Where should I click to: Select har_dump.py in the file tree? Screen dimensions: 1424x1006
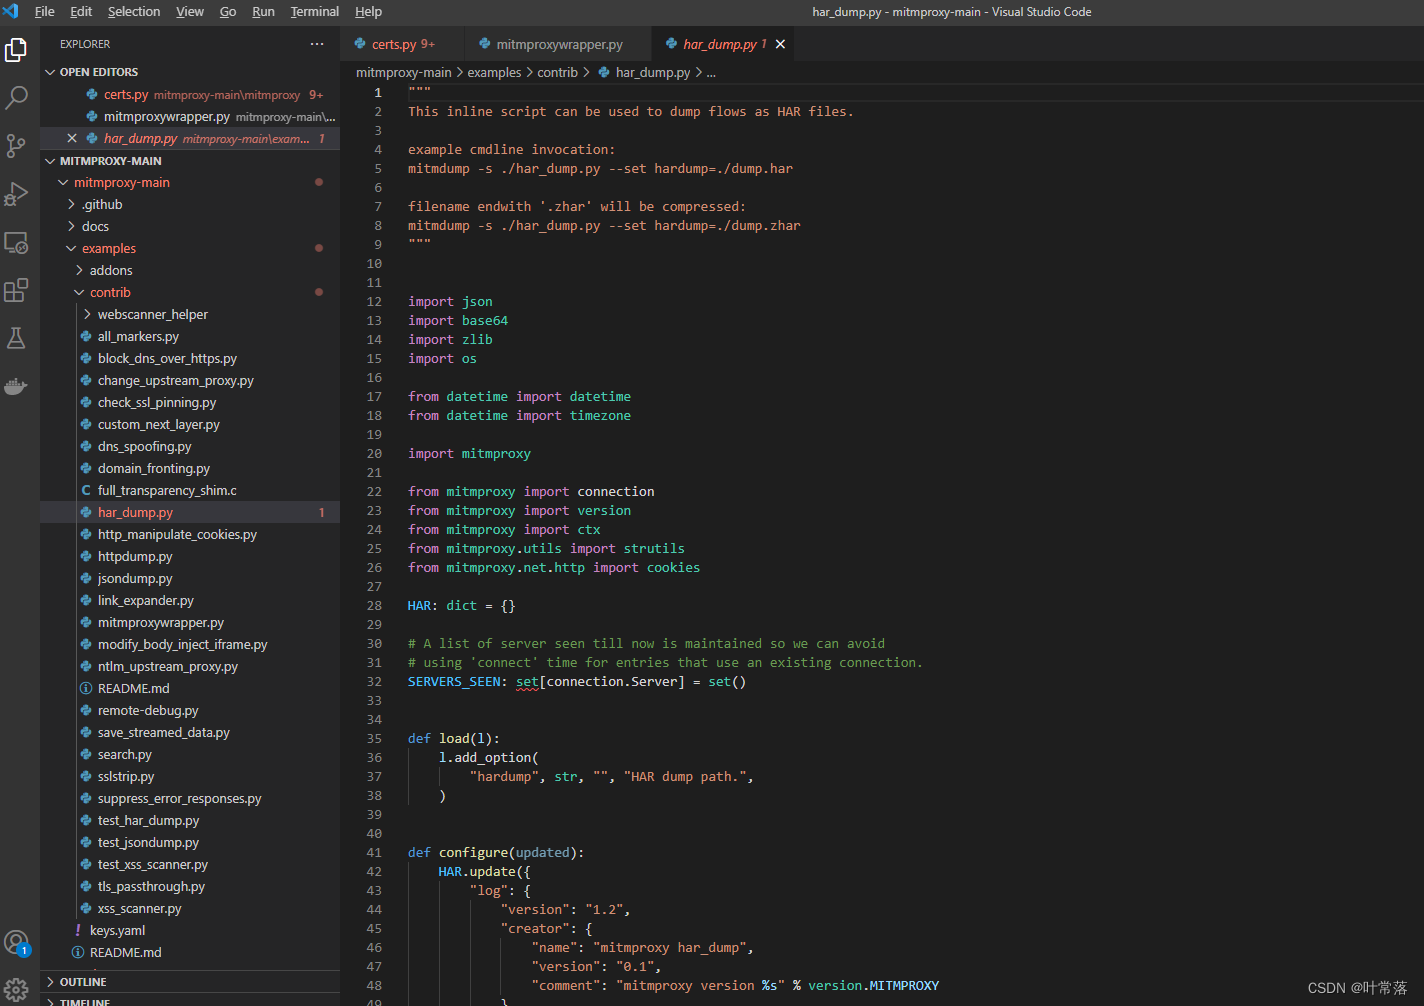click(190, 513)
